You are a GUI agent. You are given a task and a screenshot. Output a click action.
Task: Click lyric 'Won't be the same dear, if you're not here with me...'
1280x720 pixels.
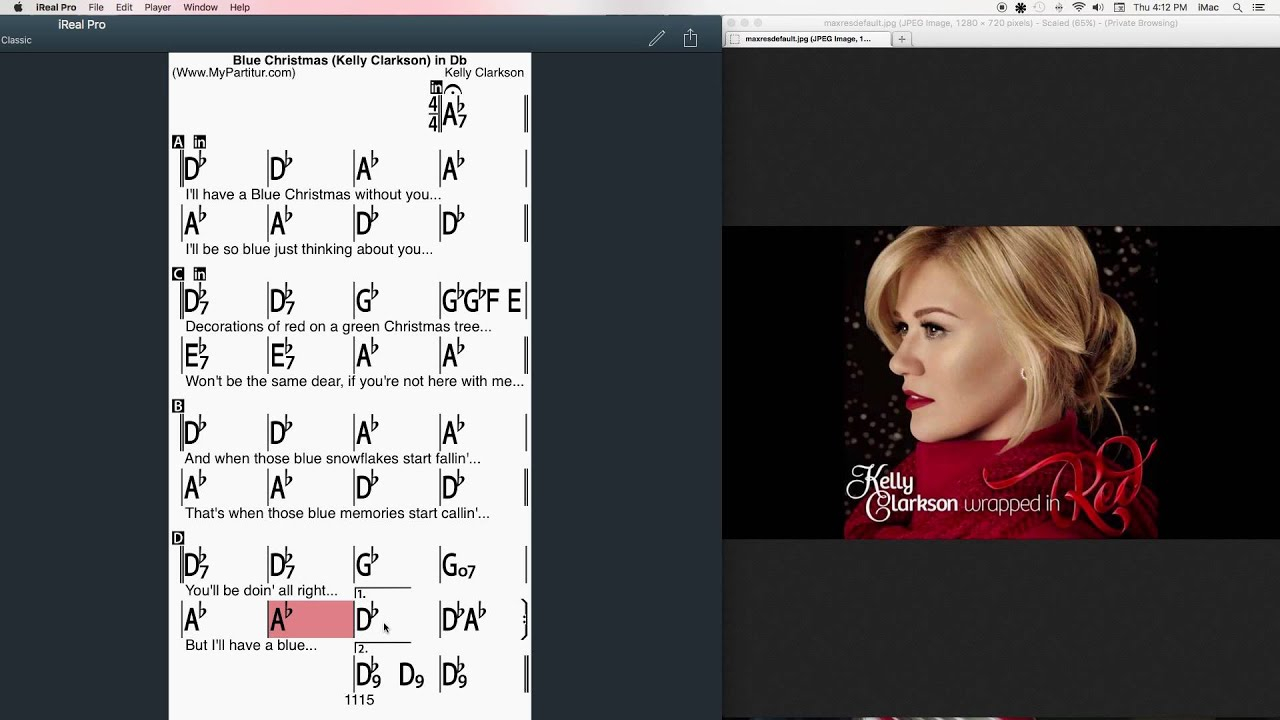point(354,381)
